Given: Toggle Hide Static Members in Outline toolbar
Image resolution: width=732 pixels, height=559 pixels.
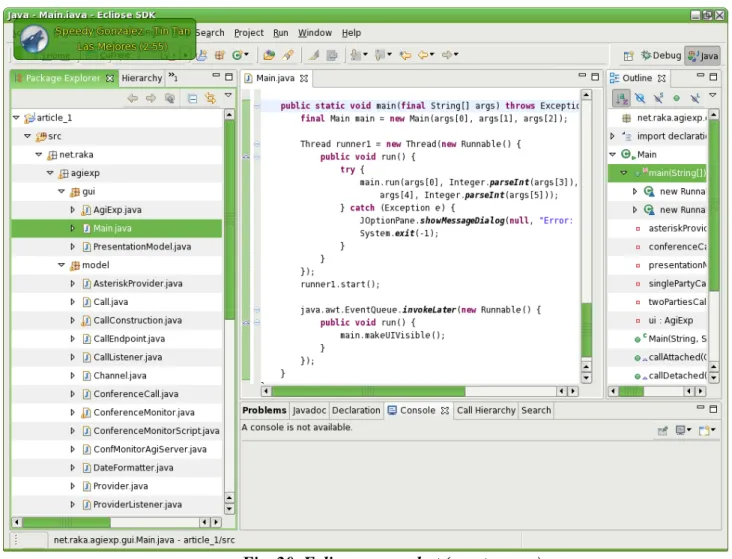Looking at the screenshot, I should tap(658, 98).
